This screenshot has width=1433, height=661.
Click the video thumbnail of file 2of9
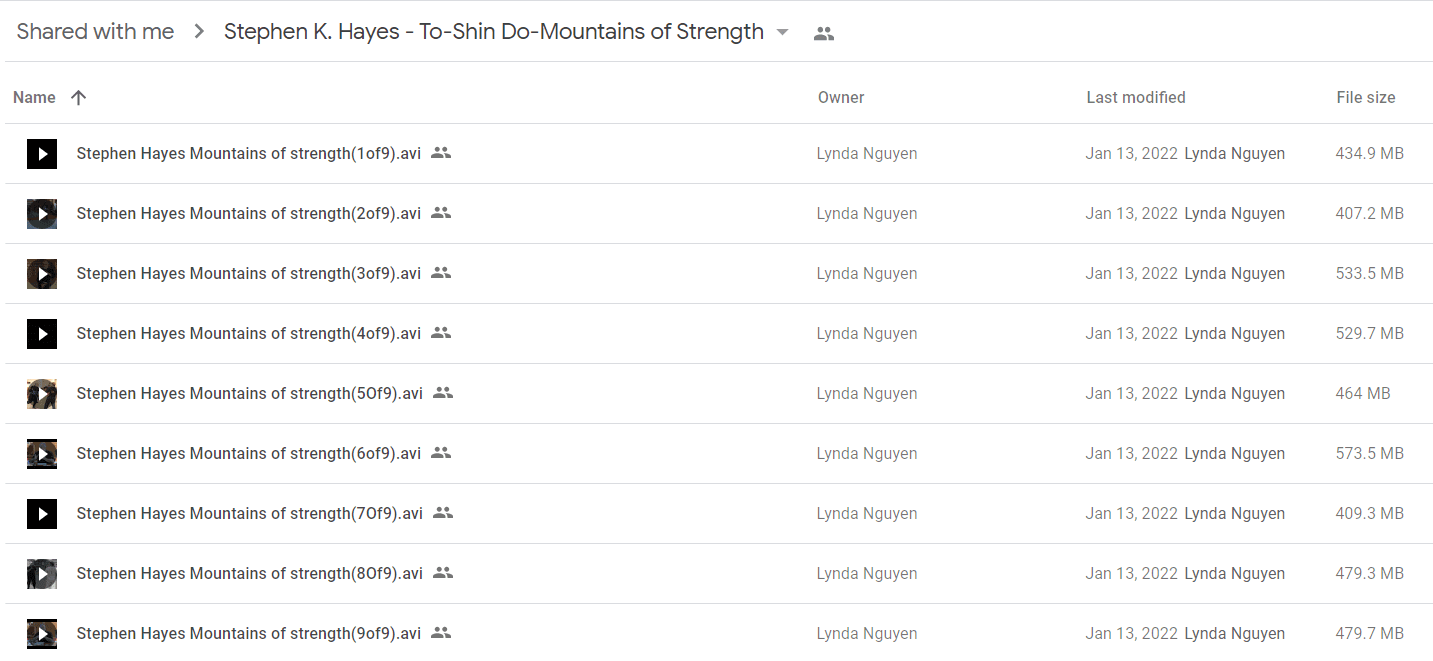pyautogui.click(x=42, y=214)
